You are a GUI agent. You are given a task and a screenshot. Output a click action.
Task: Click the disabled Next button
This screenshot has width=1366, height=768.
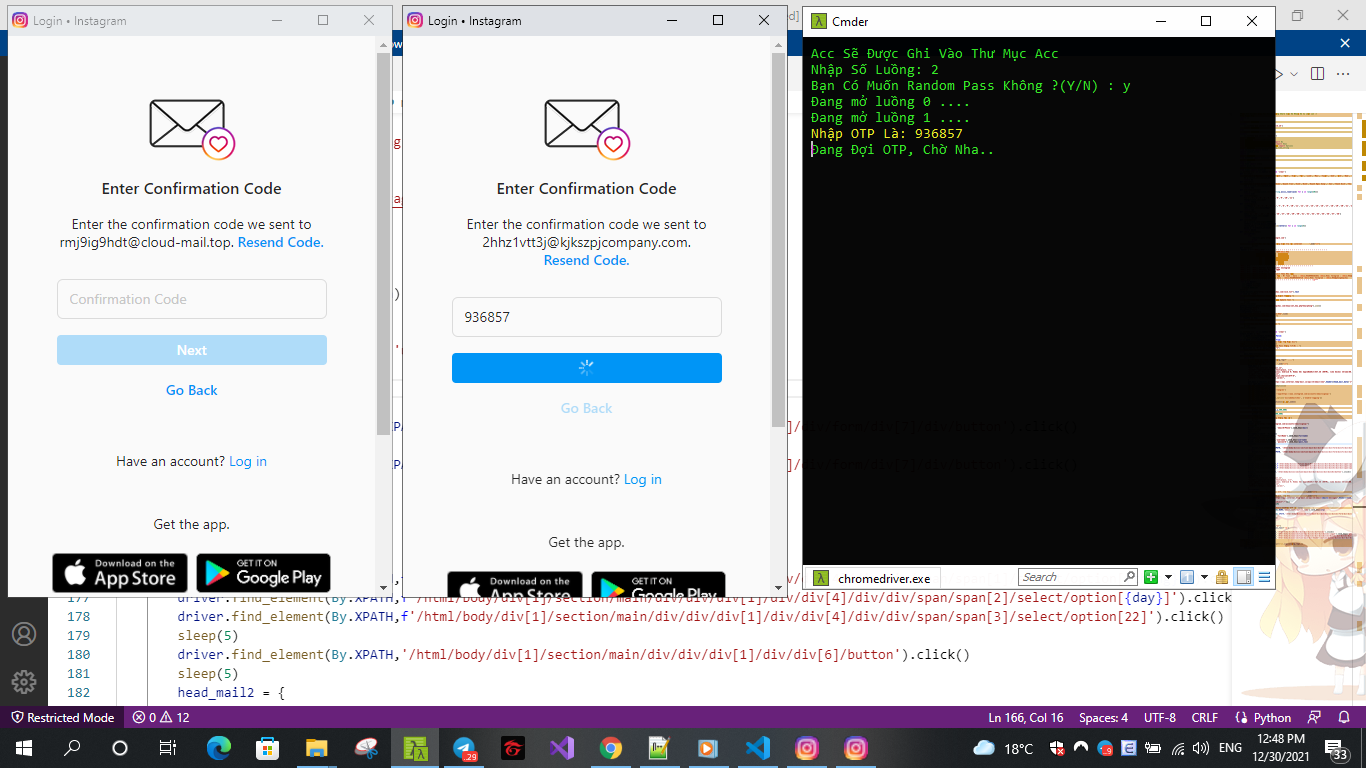pyautogui.click(x=192, y=350)
